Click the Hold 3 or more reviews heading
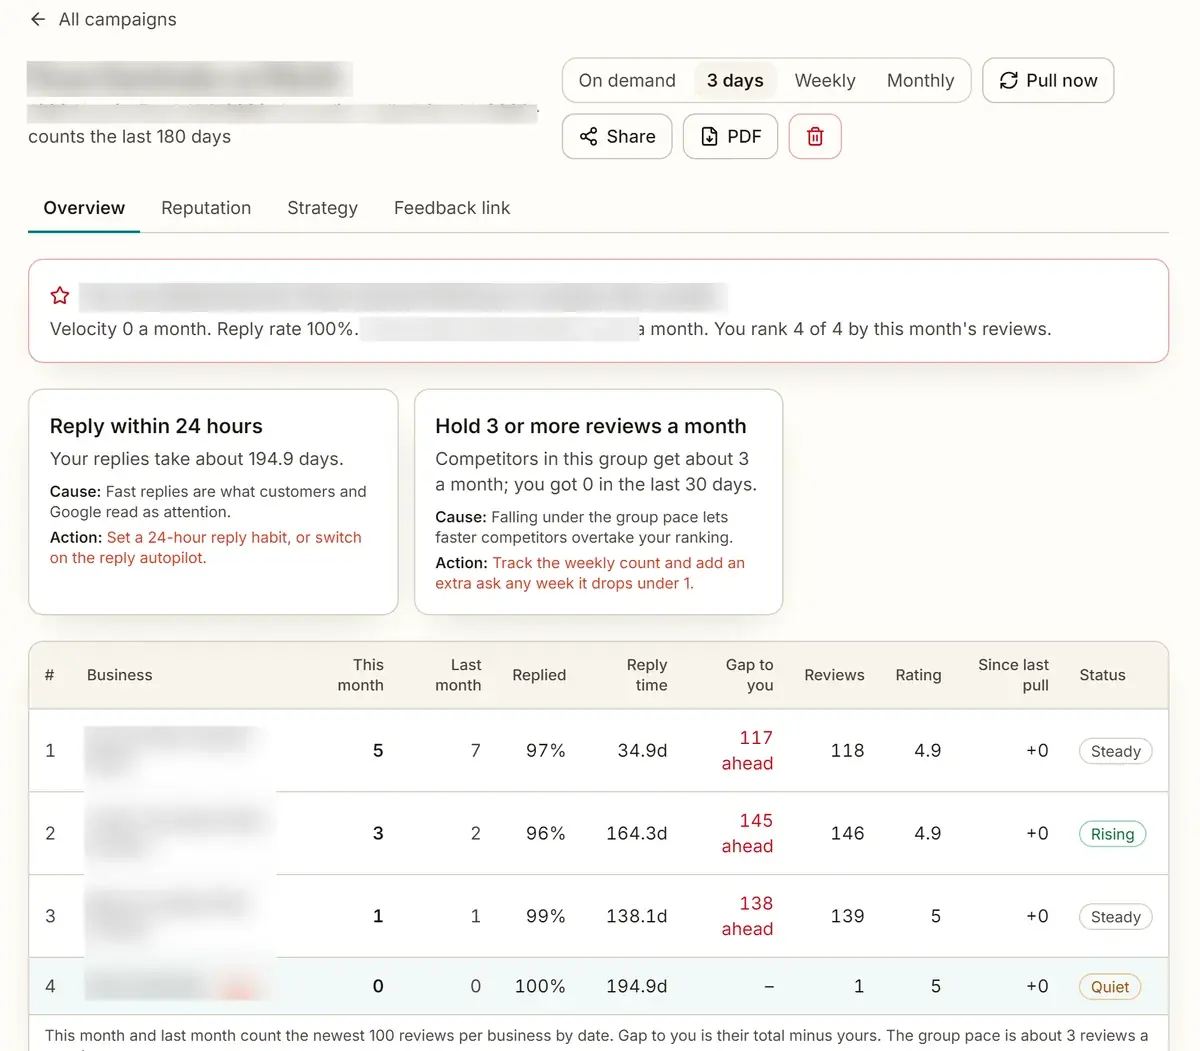 (591, 426)
